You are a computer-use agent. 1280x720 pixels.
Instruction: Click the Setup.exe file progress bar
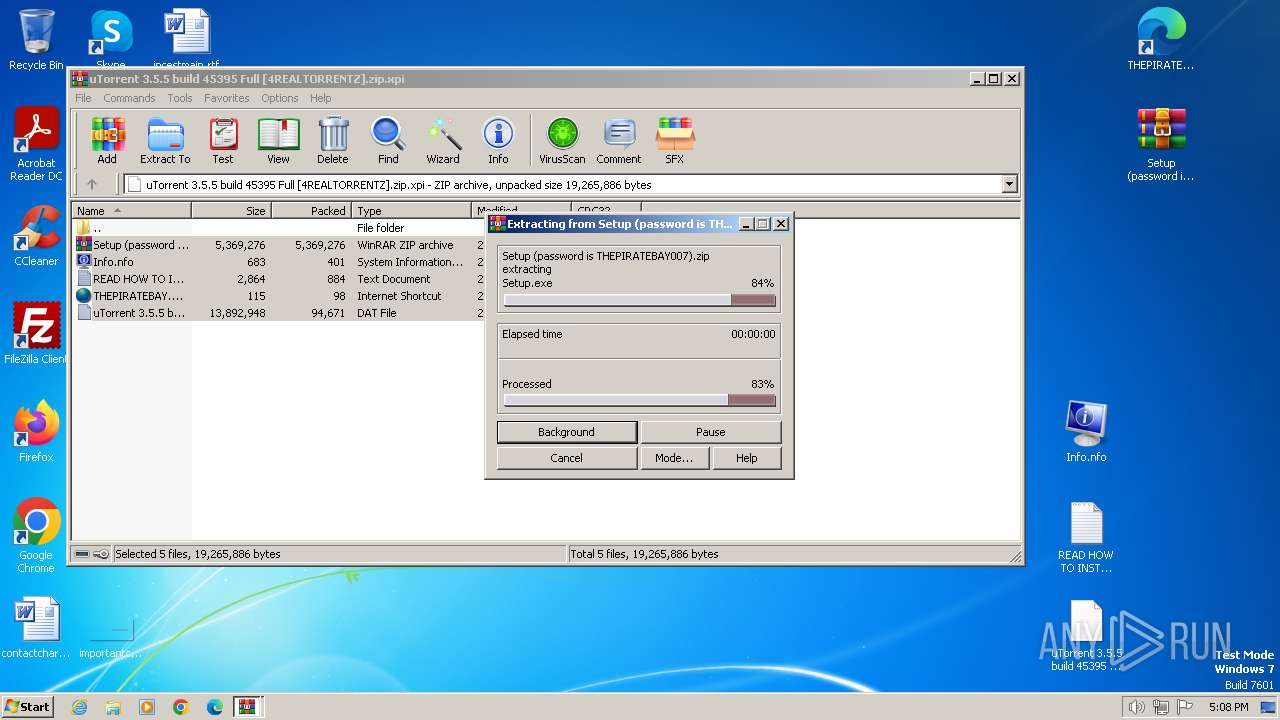(640, 300)
